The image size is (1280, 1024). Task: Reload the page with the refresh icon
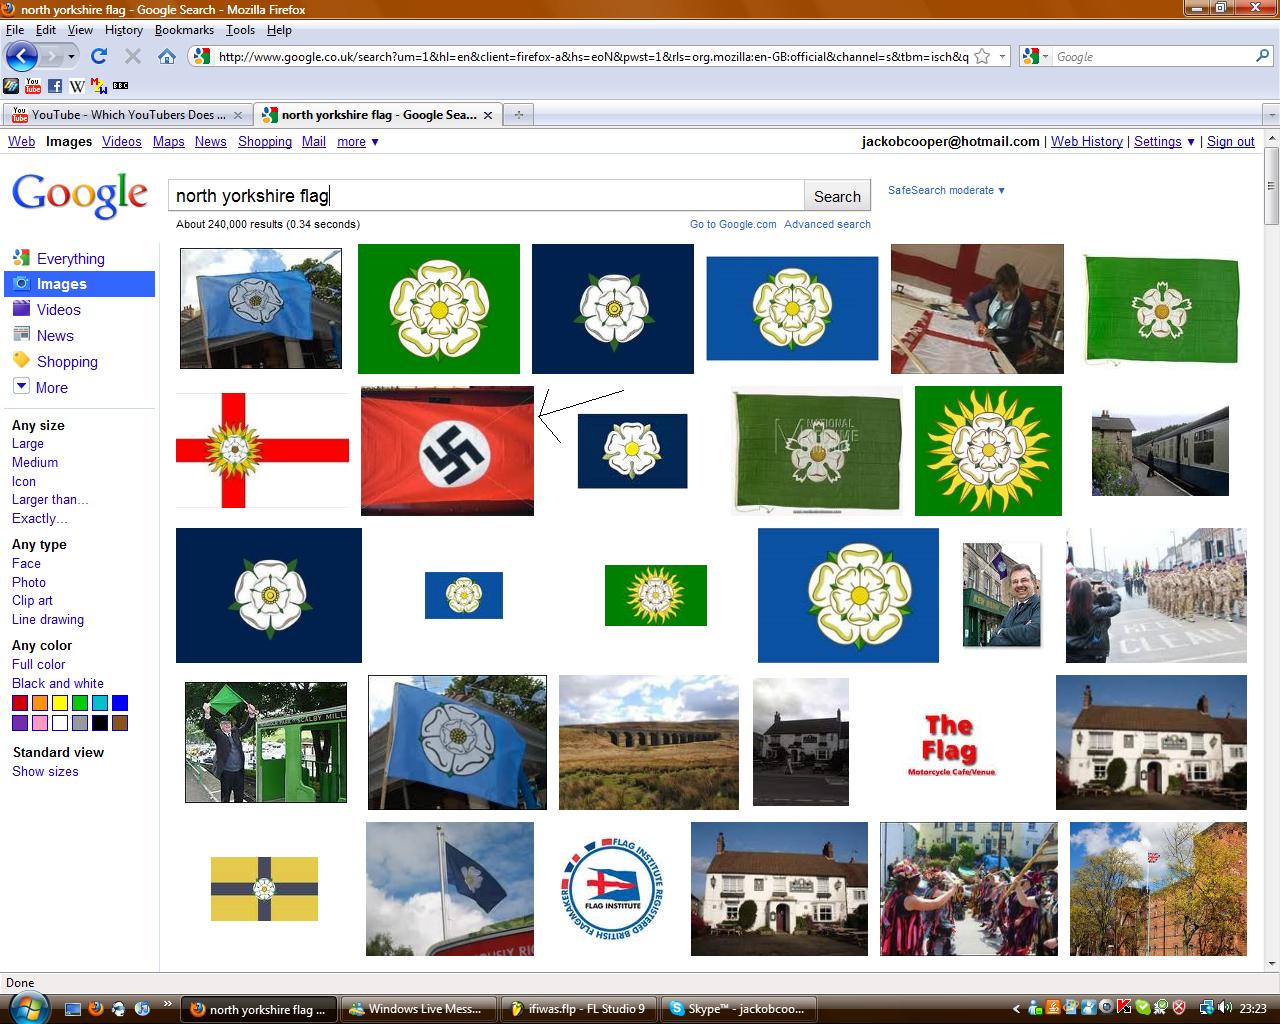click(98, 56)
